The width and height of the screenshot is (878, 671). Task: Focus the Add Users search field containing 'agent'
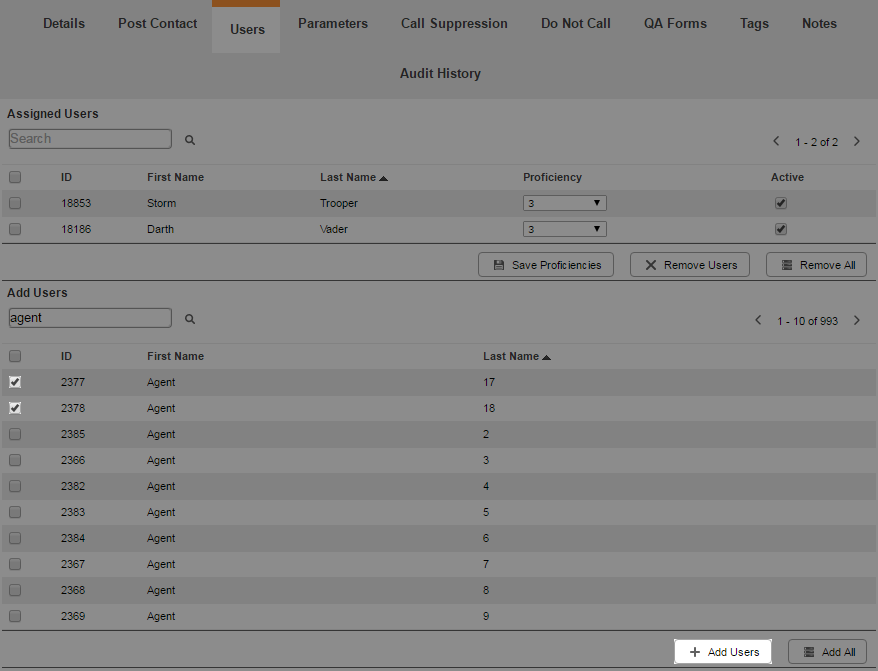(90, 318)
